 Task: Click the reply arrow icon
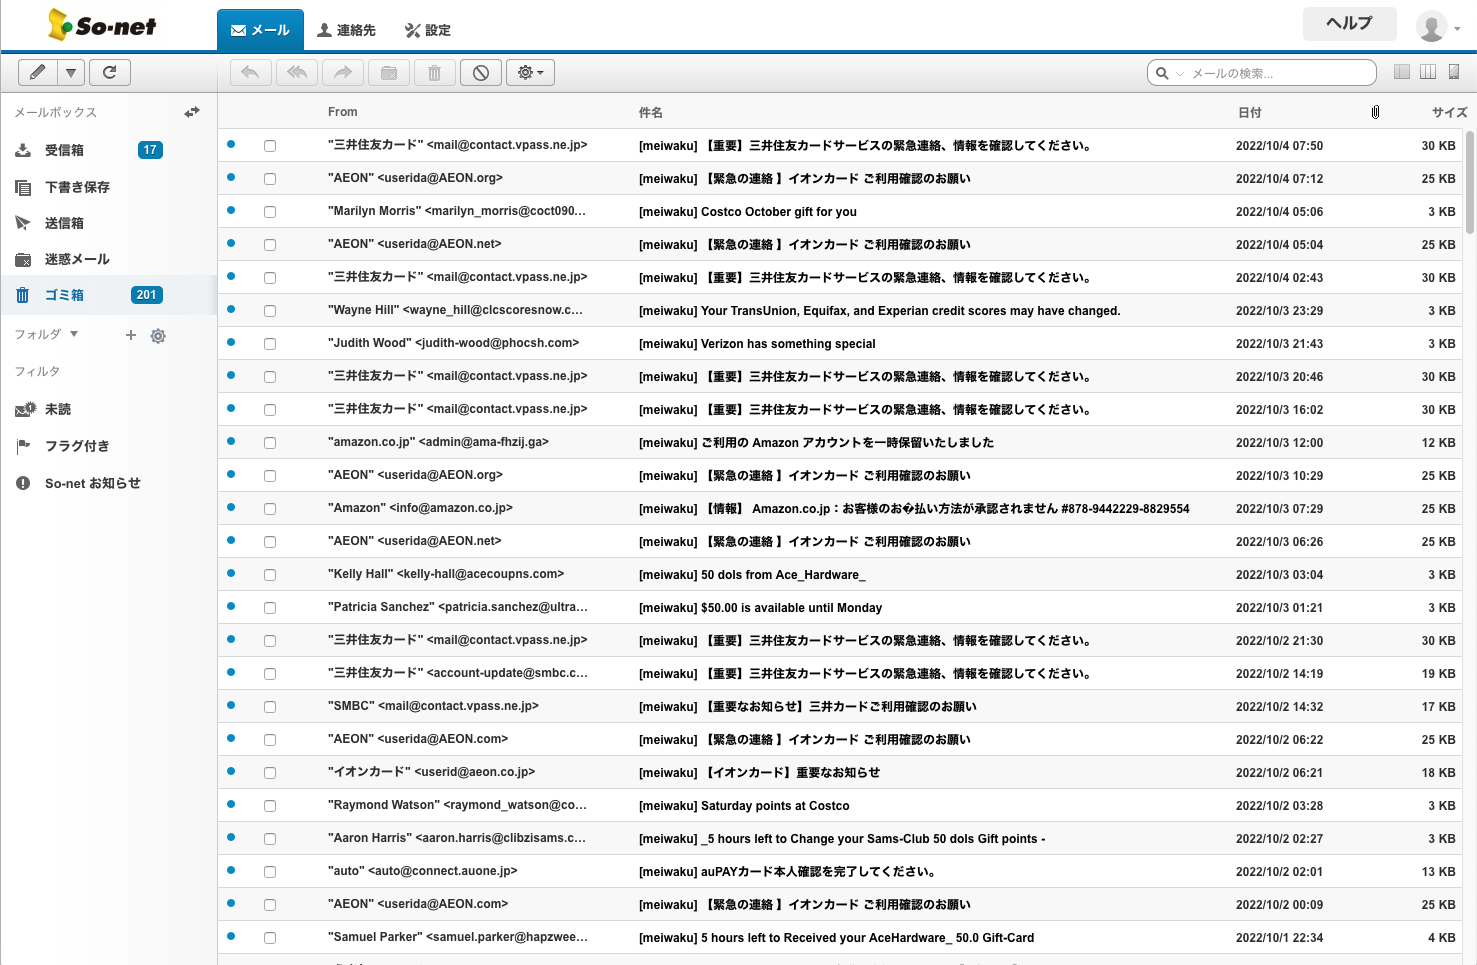click(251, 72)
